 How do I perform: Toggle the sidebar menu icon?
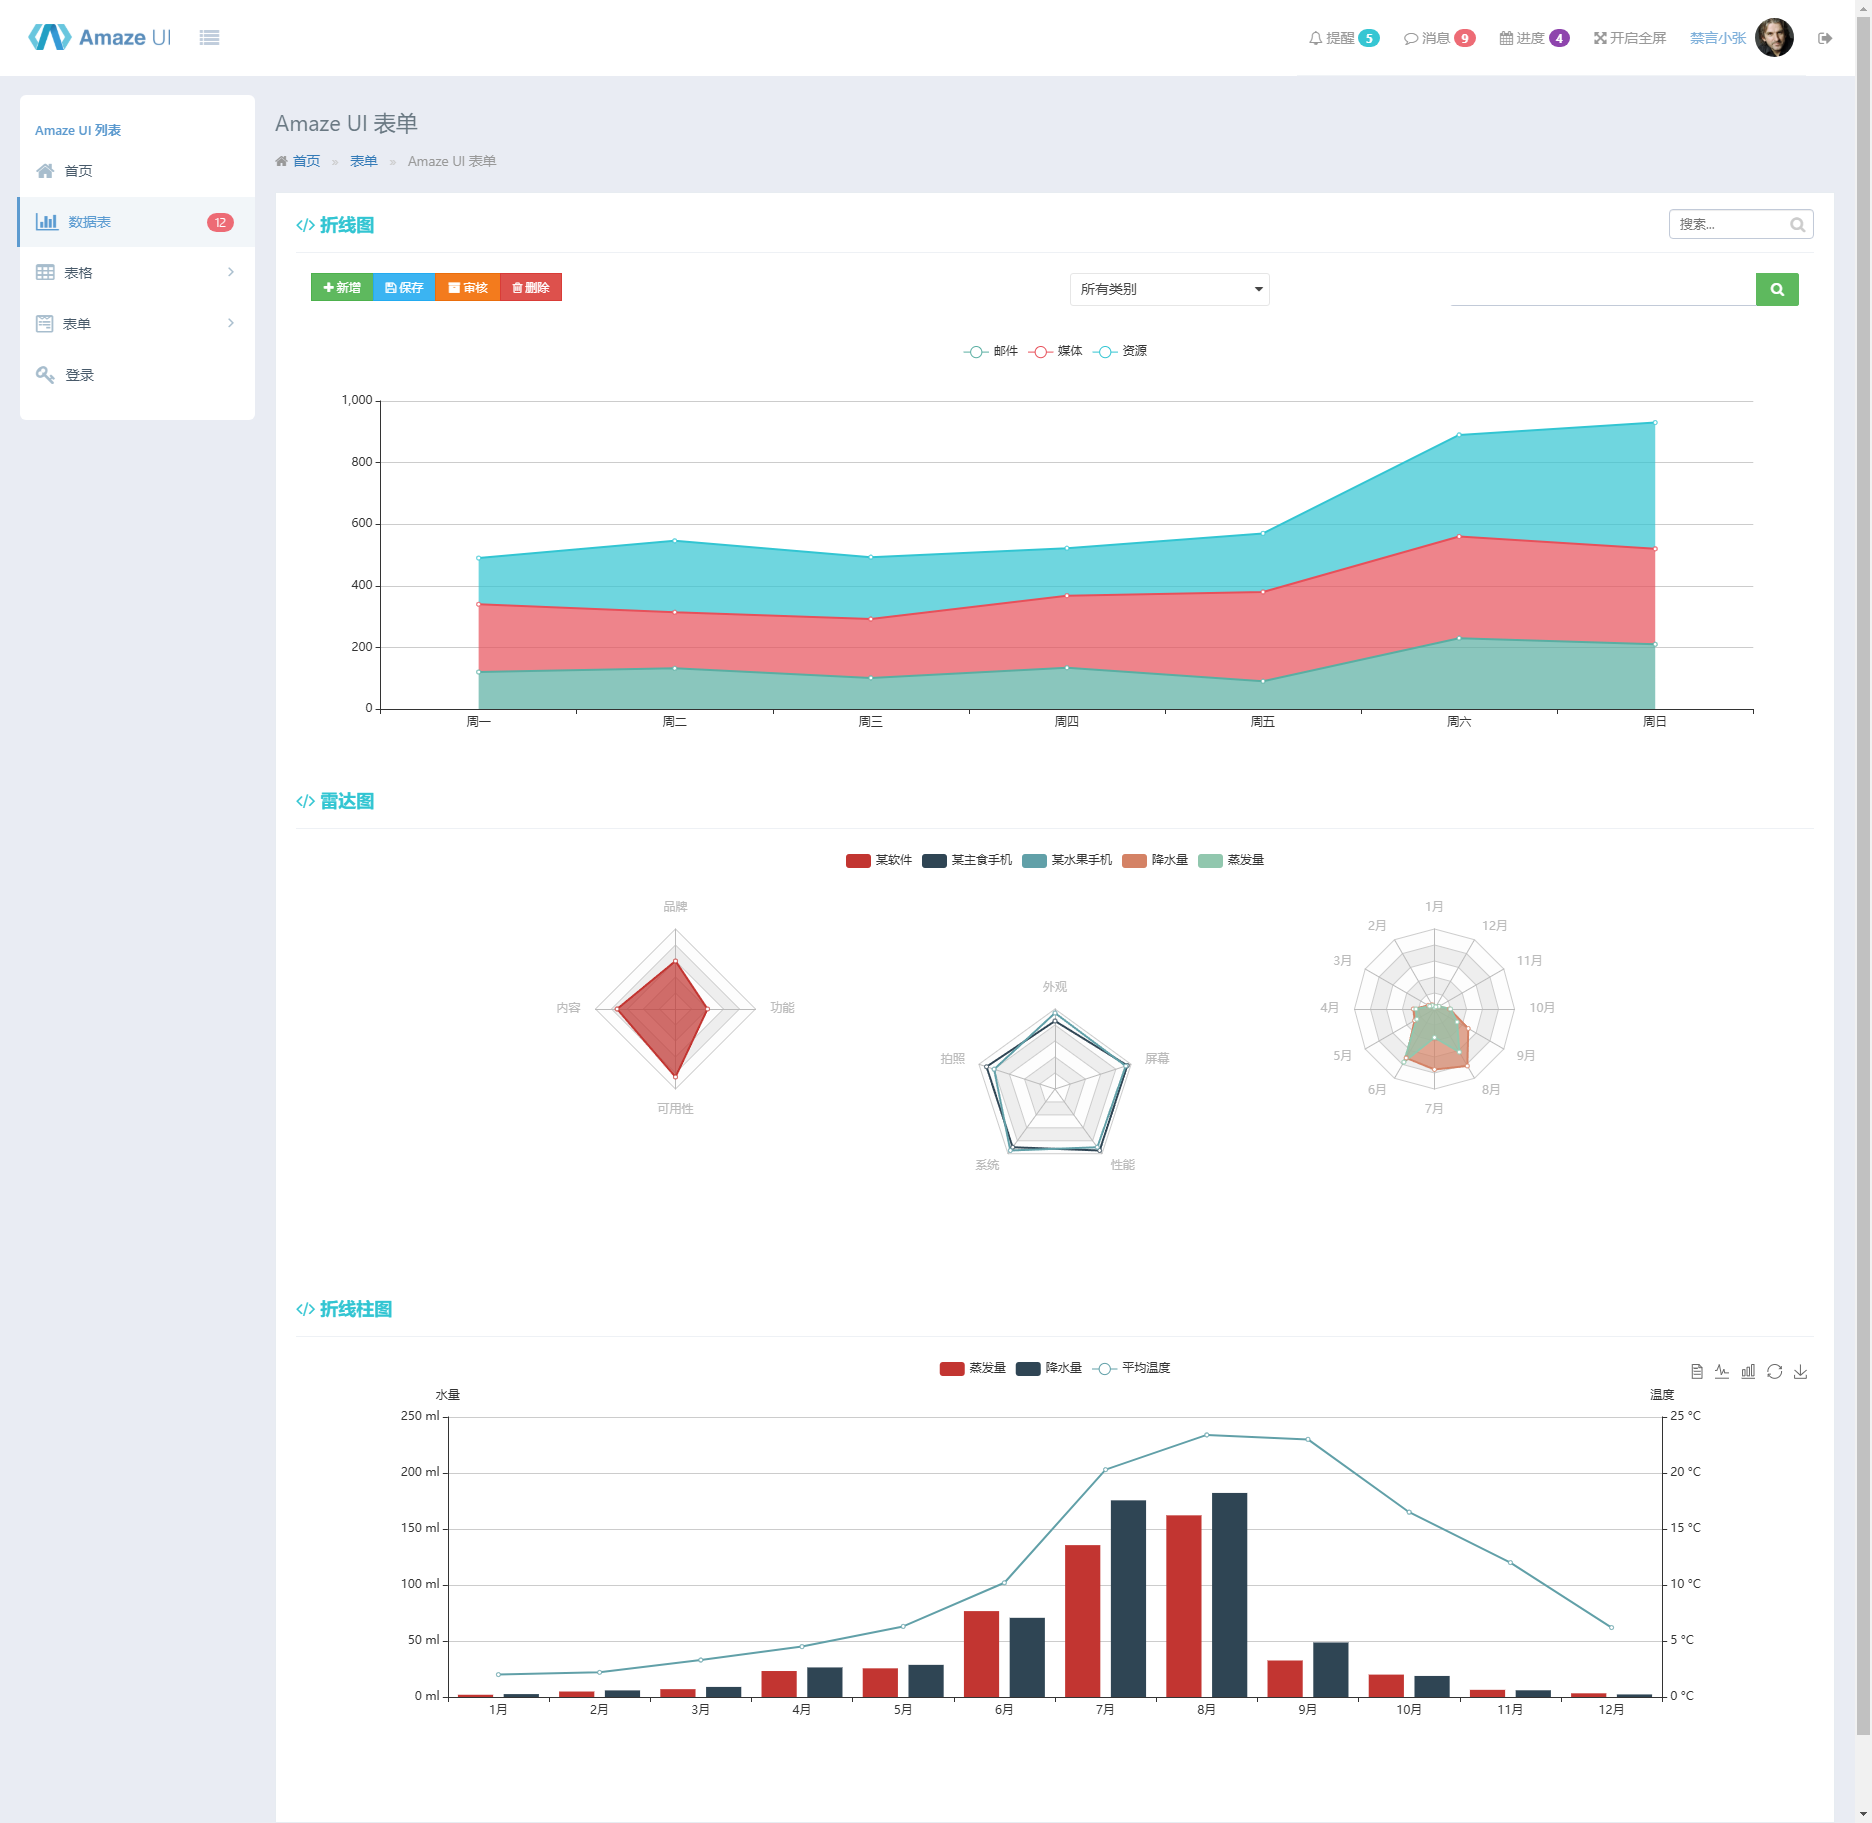point(209,38)
